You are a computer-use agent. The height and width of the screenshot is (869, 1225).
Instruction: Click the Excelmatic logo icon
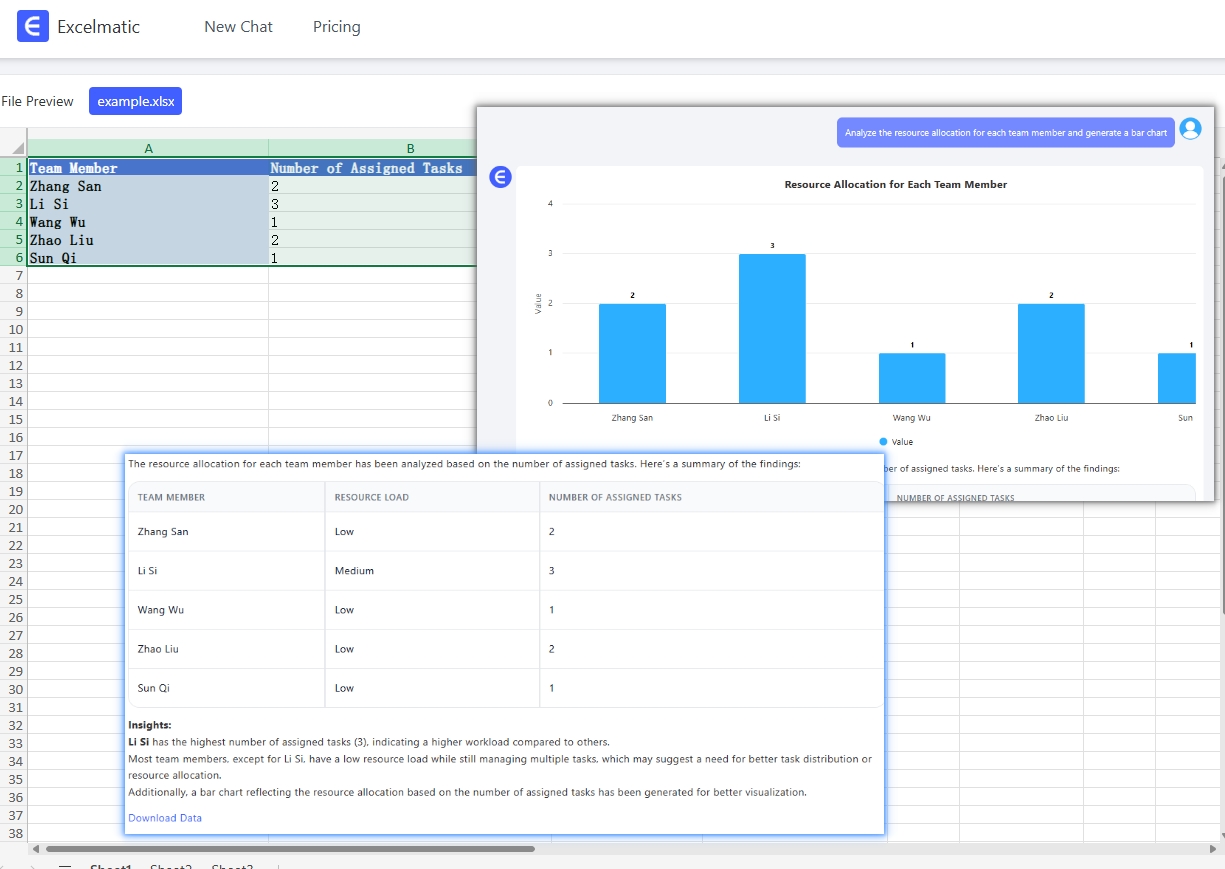point(33,27)
